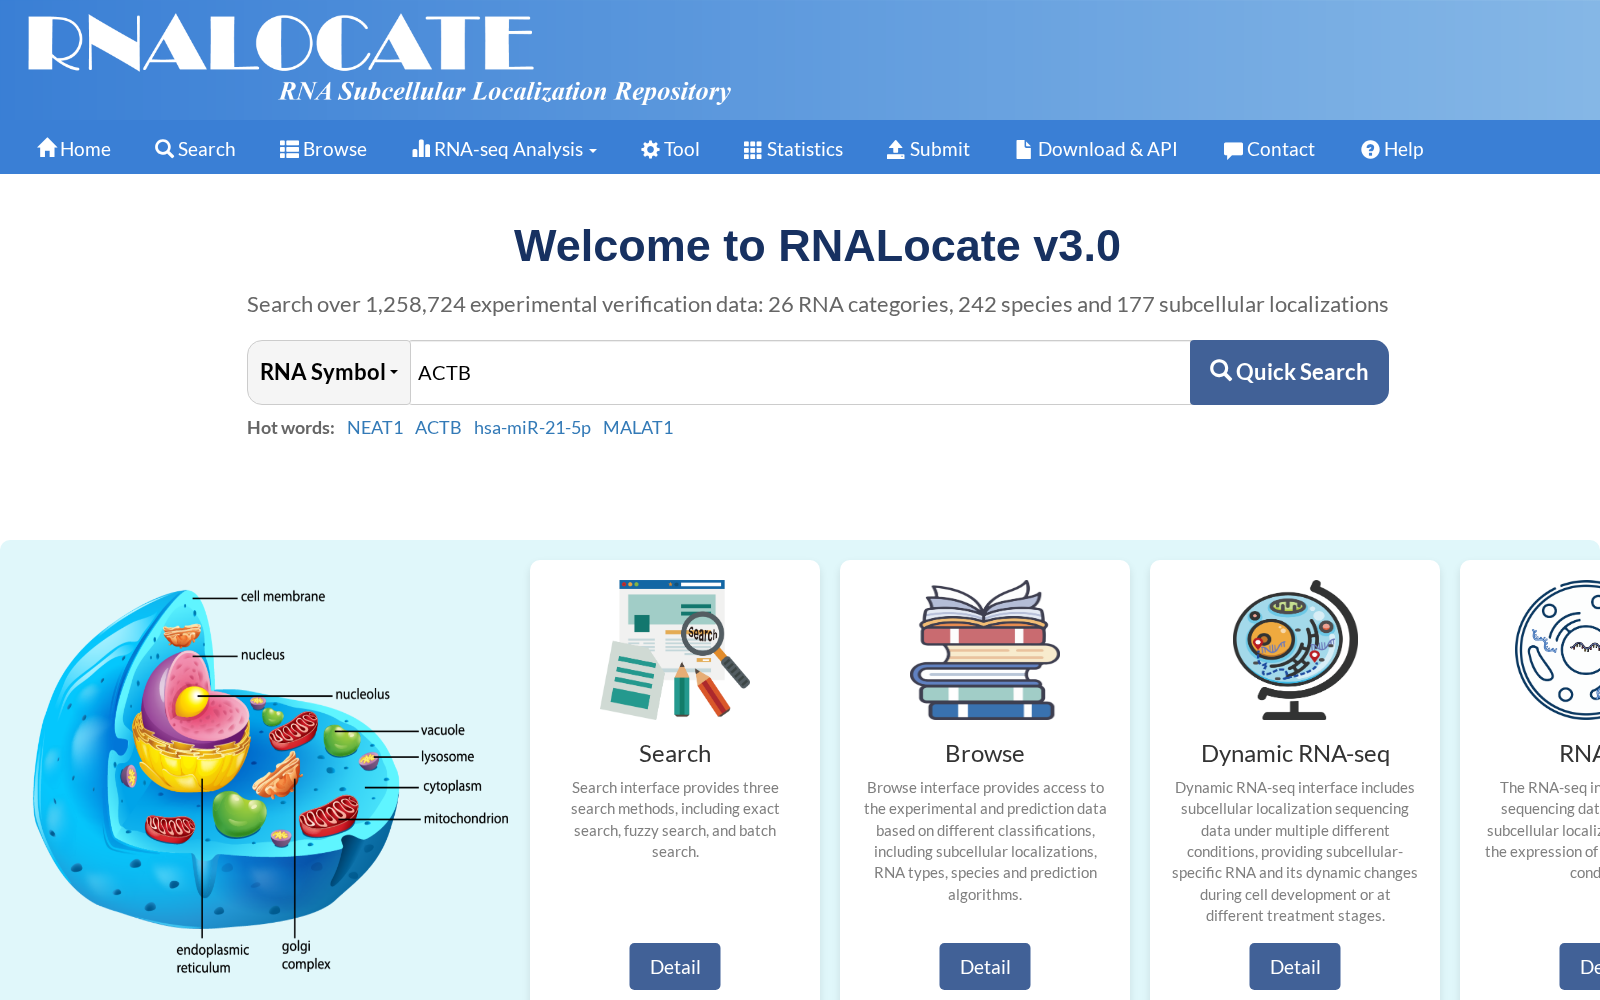
Task: Click Detail button under Search card
Action: [x=675, y=967]
